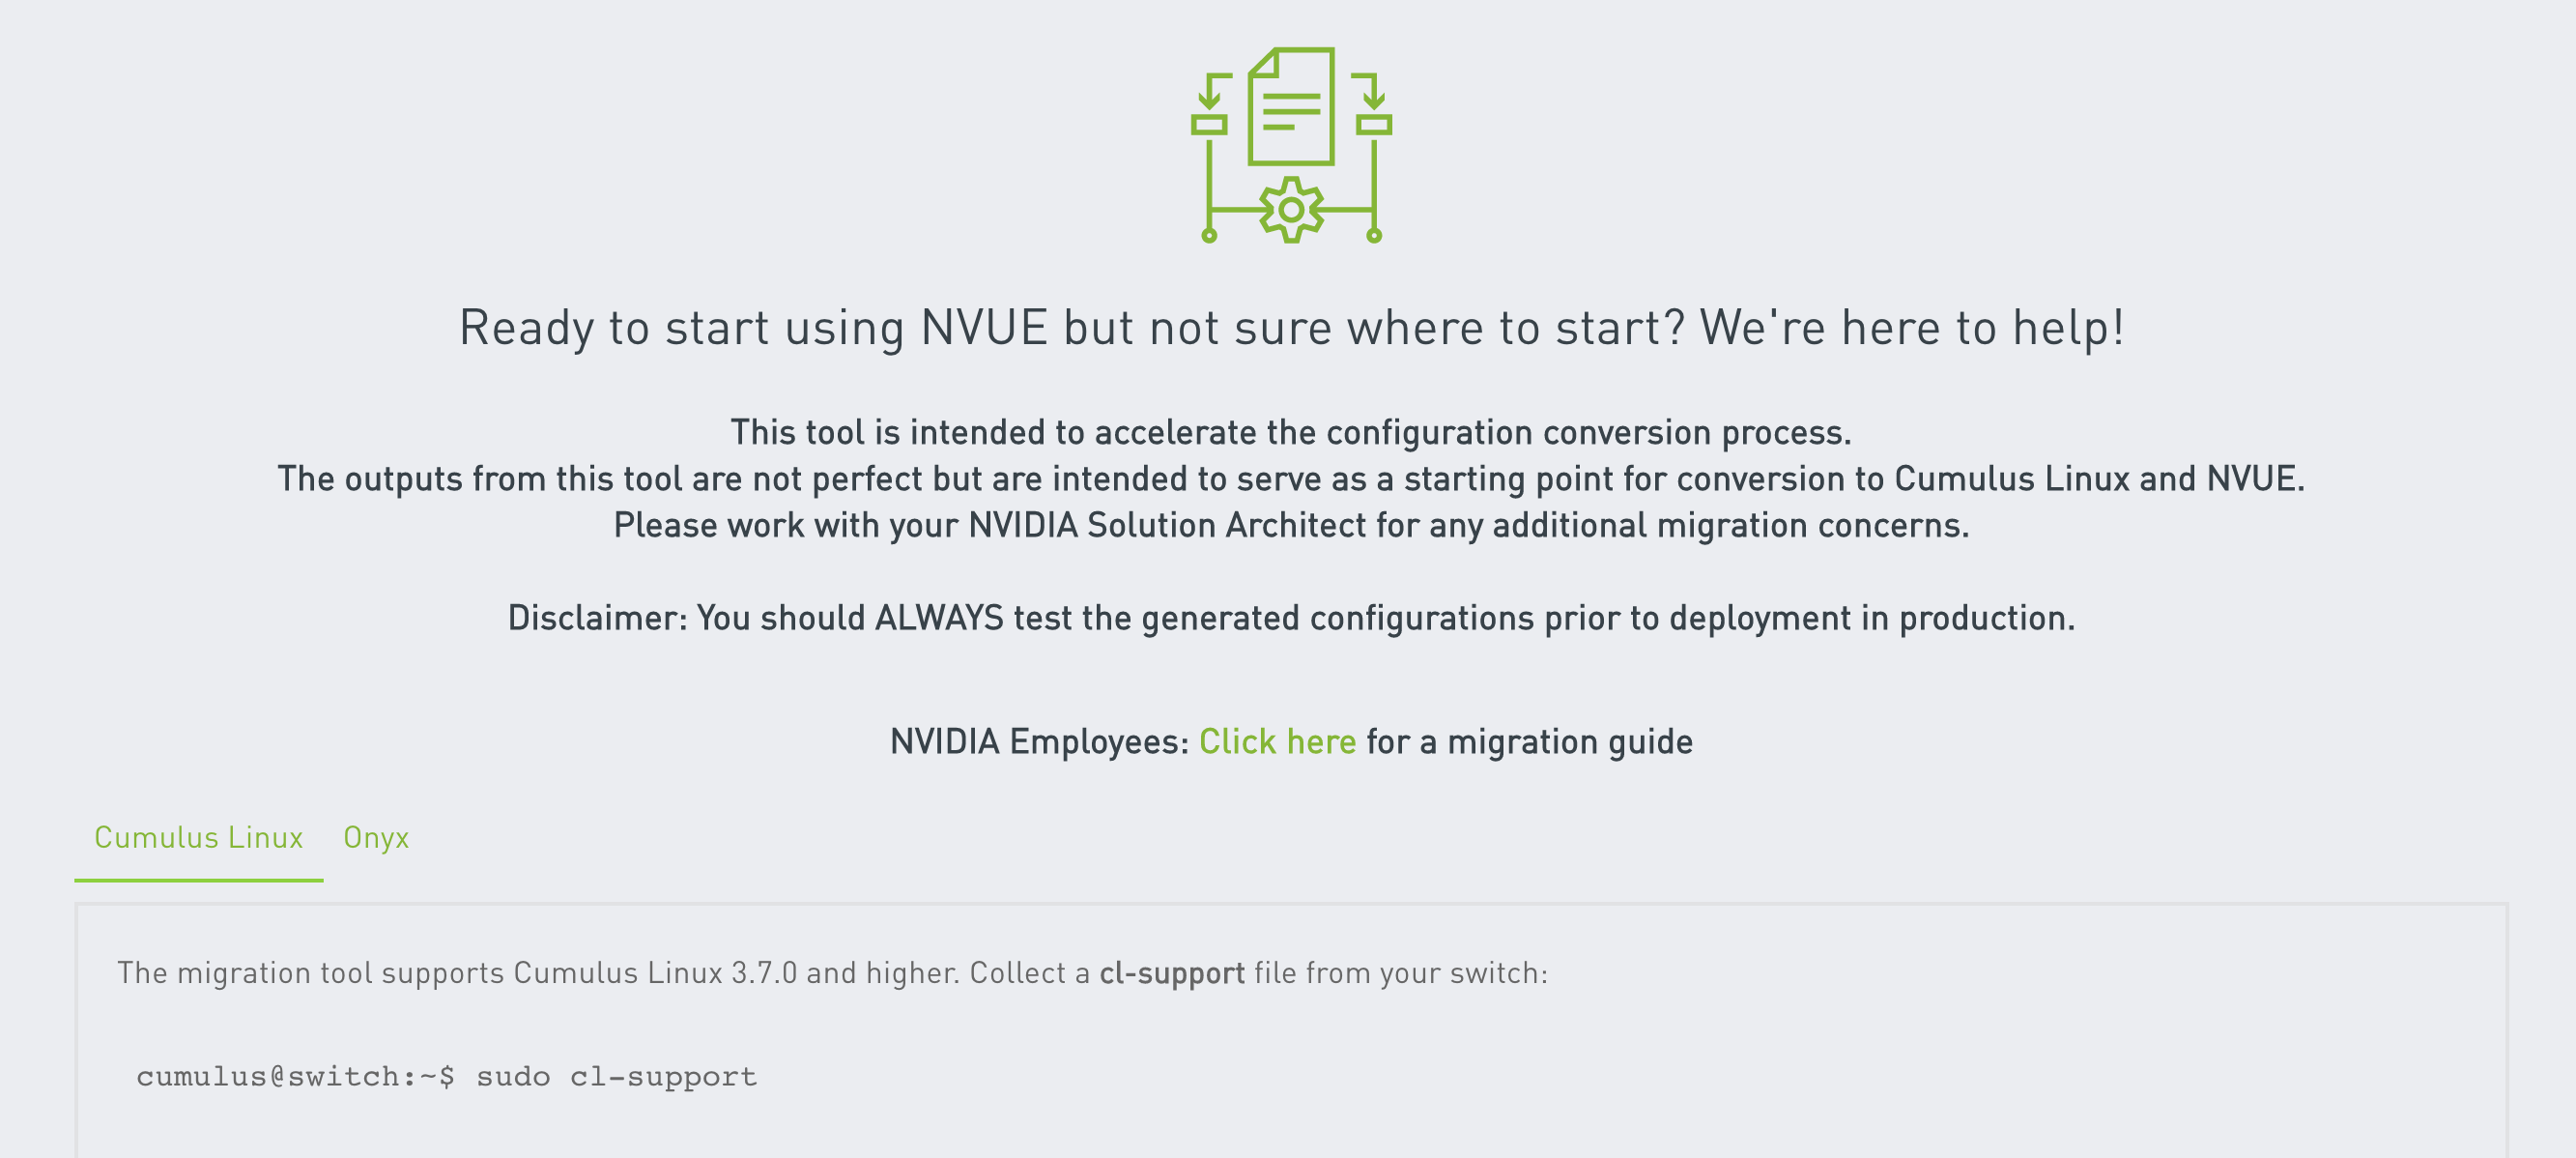Click the bold 'cl-support' word in instructions
The height and width of the screenshot is (1158, 2576).
tap(1171, 973)
